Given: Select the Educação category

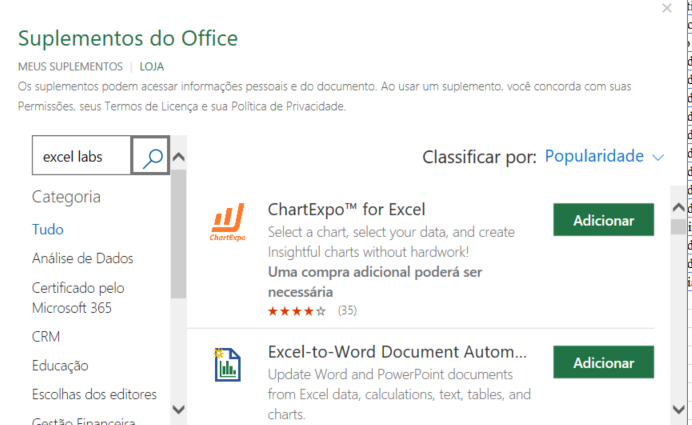Looking at the screenshot, I should pos(60,365).
